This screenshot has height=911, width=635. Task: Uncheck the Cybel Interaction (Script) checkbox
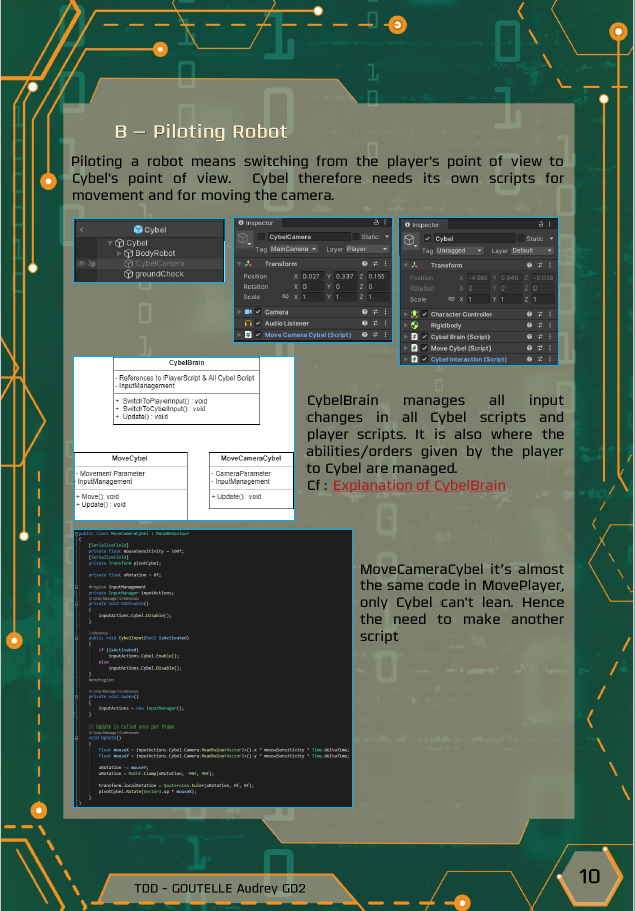click(x=424, y=360)
